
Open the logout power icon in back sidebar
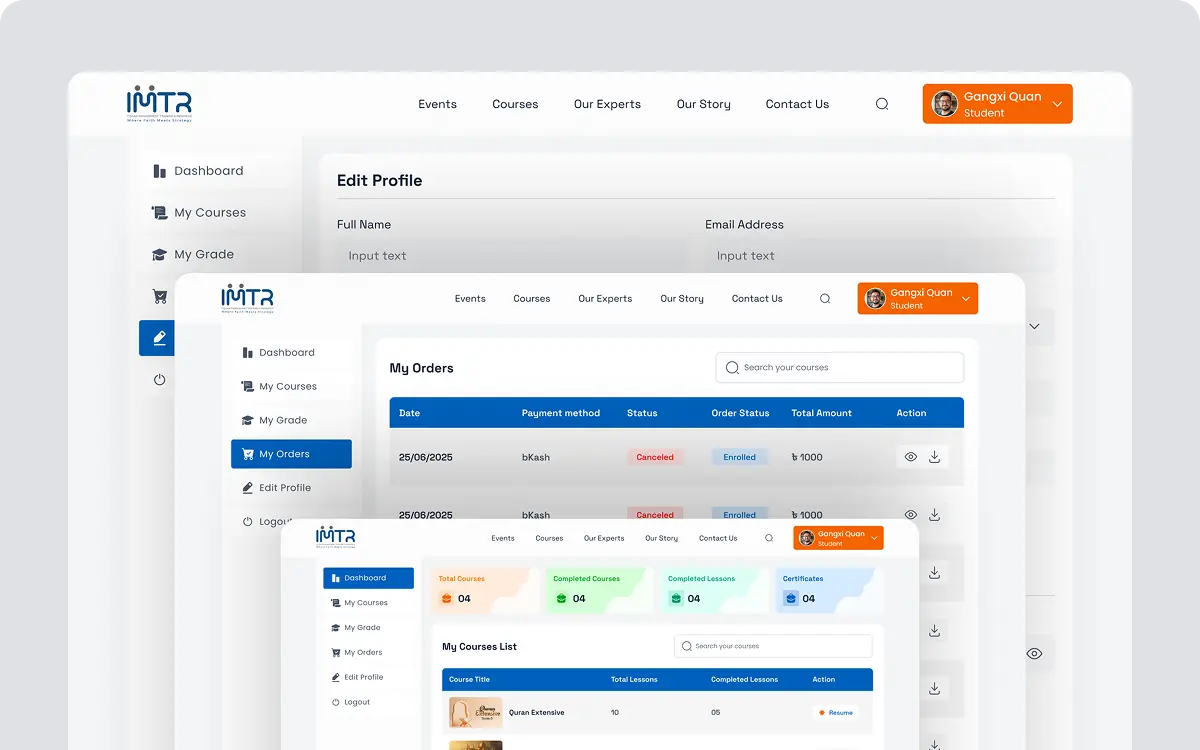[x=159, y=380]
